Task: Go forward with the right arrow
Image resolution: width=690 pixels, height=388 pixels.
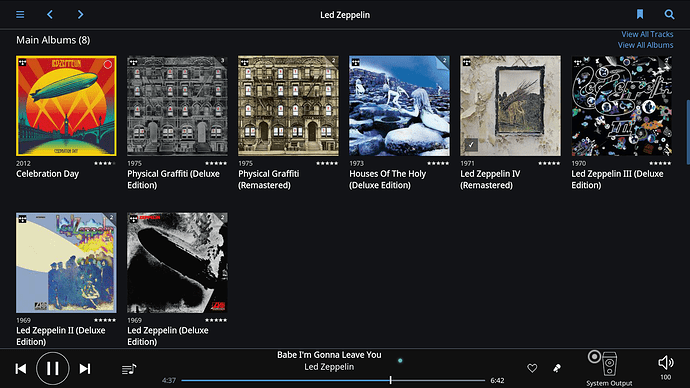Action: tap(80, 15)
